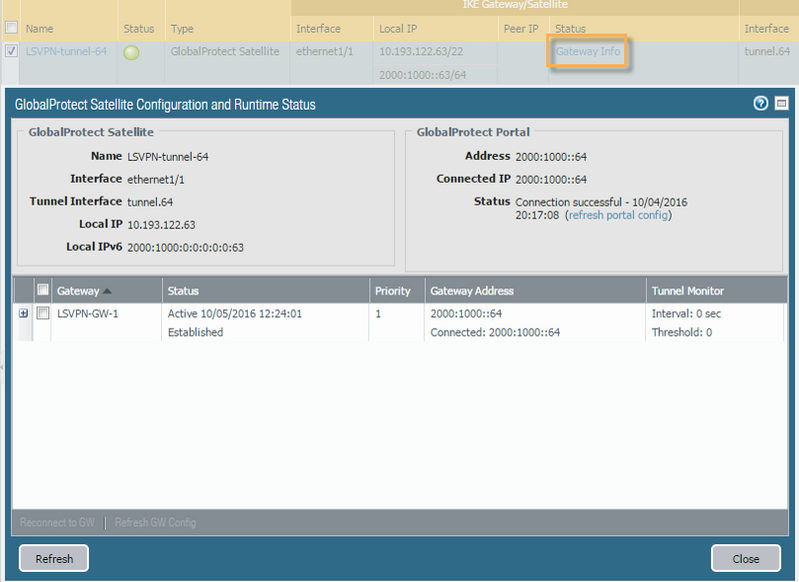Sort by the Gateway Address column header
This screenshot has height=582, width=799.
471,291
